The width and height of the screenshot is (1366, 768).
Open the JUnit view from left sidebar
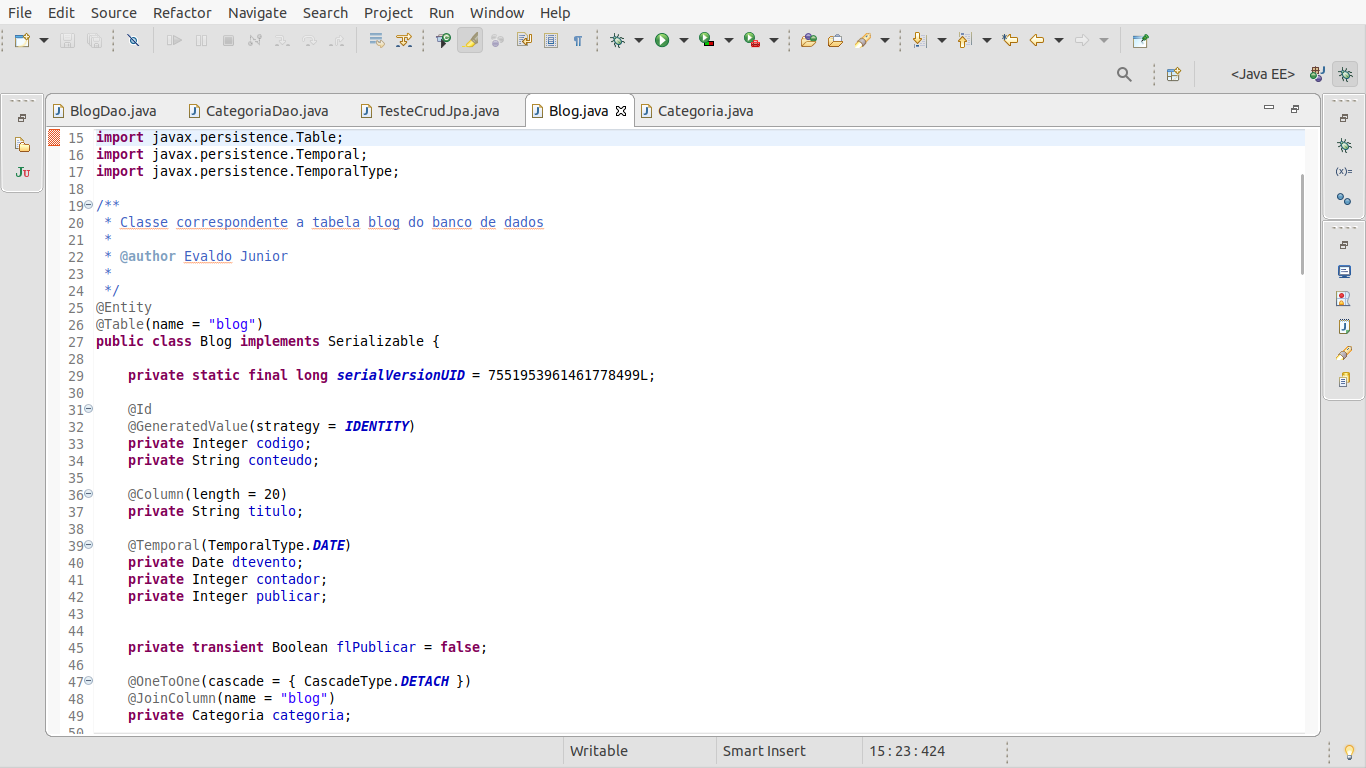click(23, 172)
